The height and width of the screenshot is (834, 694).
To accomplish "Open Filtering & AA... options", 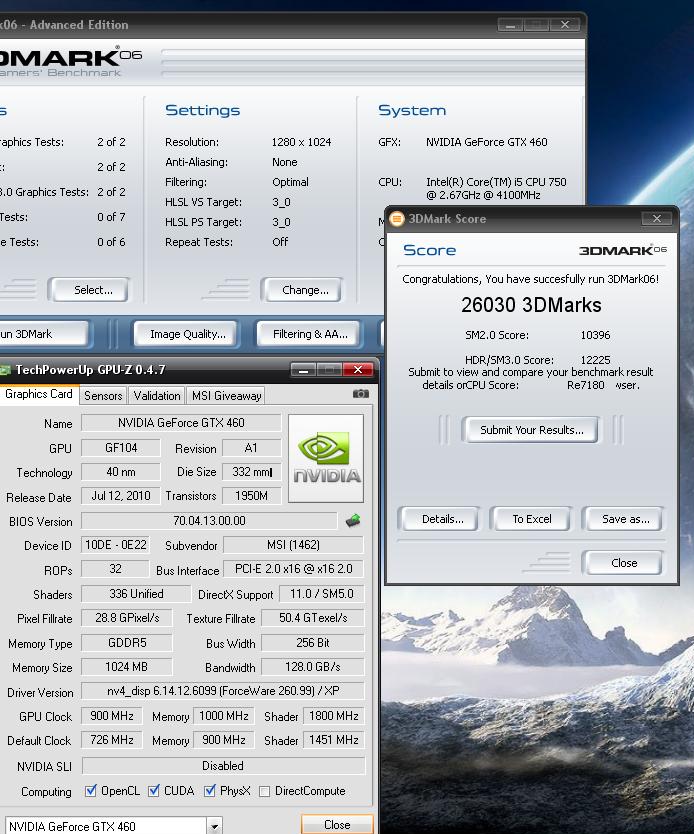I will [x=310, y=334].
